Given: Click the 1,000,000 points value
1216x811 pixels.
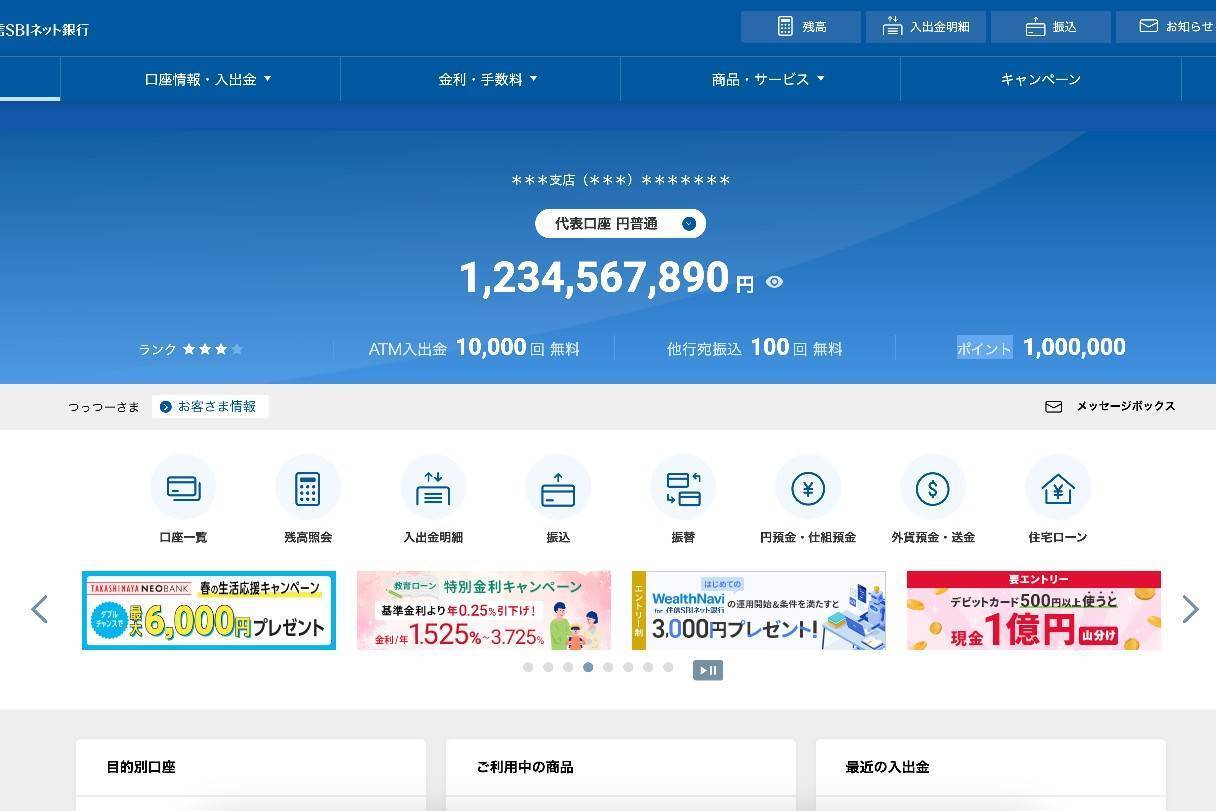Looking at the screenshot, I should click(1074, 347).
